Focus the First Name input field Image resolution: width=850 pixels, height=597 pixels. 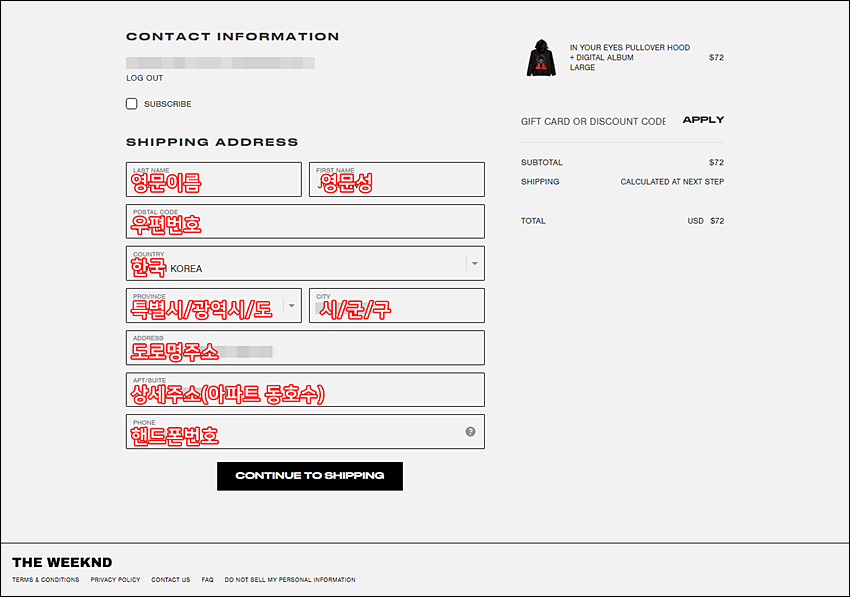pos(397,179)
